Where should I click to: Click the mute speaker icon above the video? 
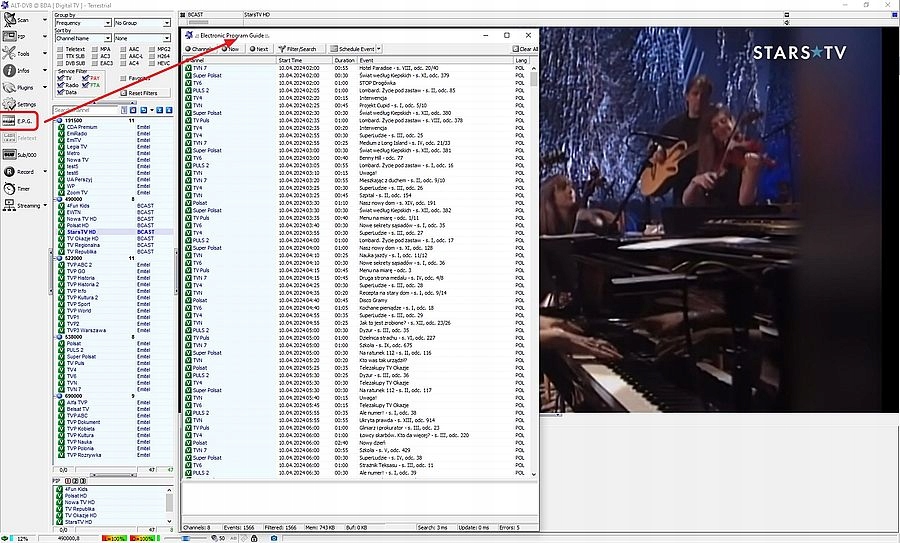[x=787, y=22]
